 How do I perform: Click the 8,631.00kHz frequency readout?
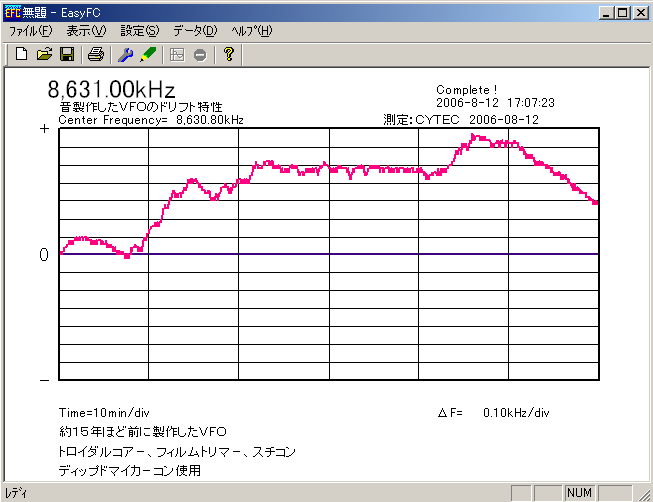click(x=111, y=89)
